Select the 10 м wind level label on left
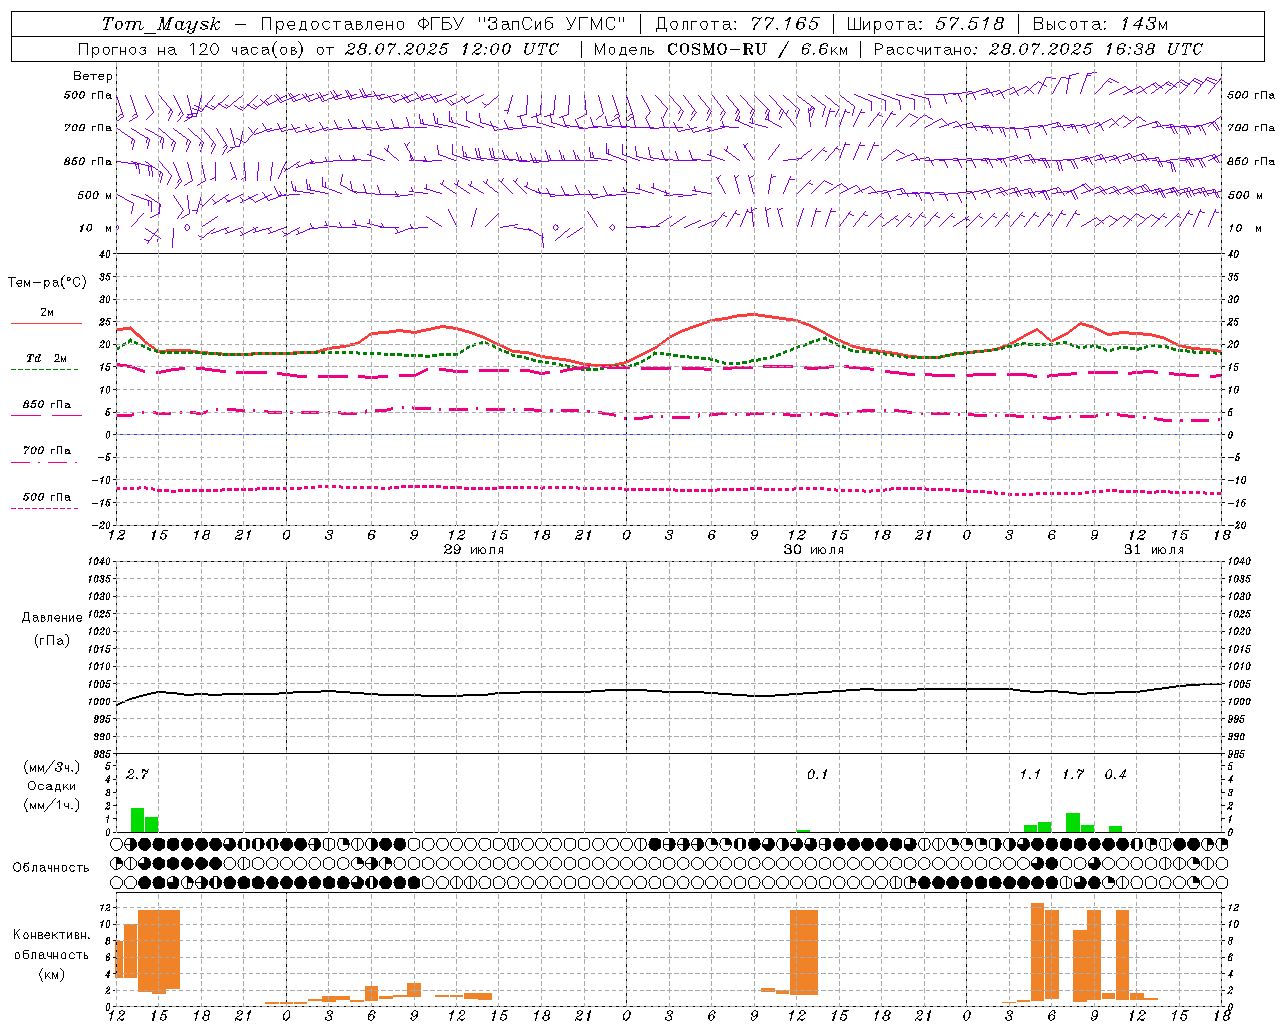The width and height of the screenshot is (1280, 1024). coord(96,228)
